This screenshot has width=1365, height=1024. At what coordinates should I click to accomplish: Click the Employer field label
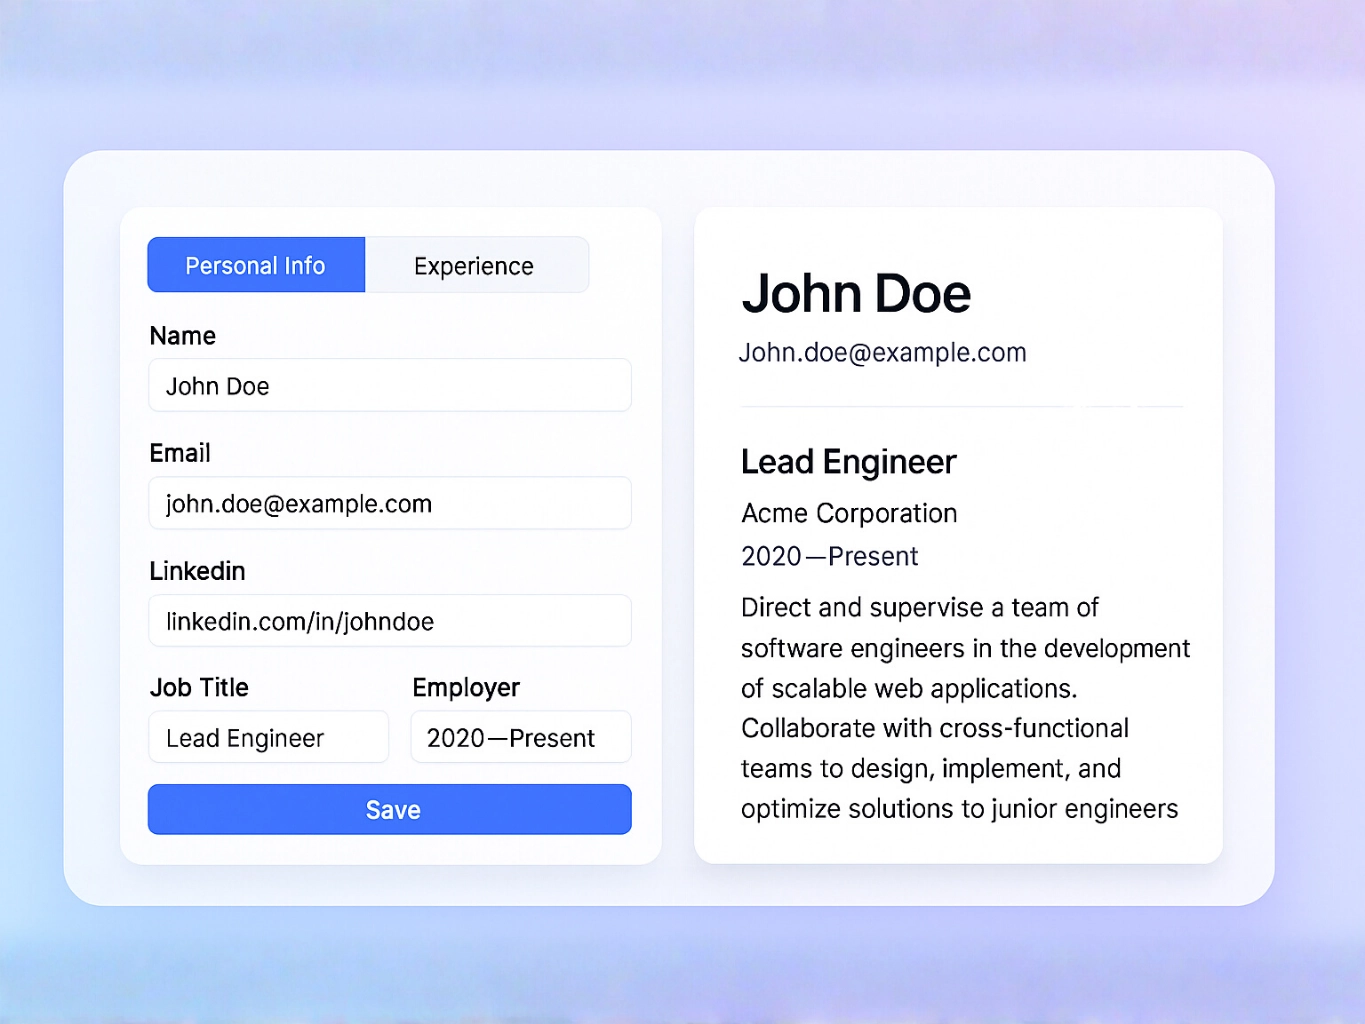(465, 688)
